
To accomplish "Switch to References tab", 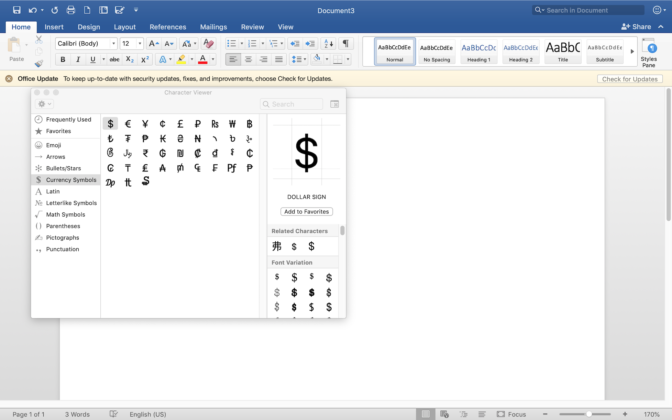I will pyautogui.click(x=168, y=27).
